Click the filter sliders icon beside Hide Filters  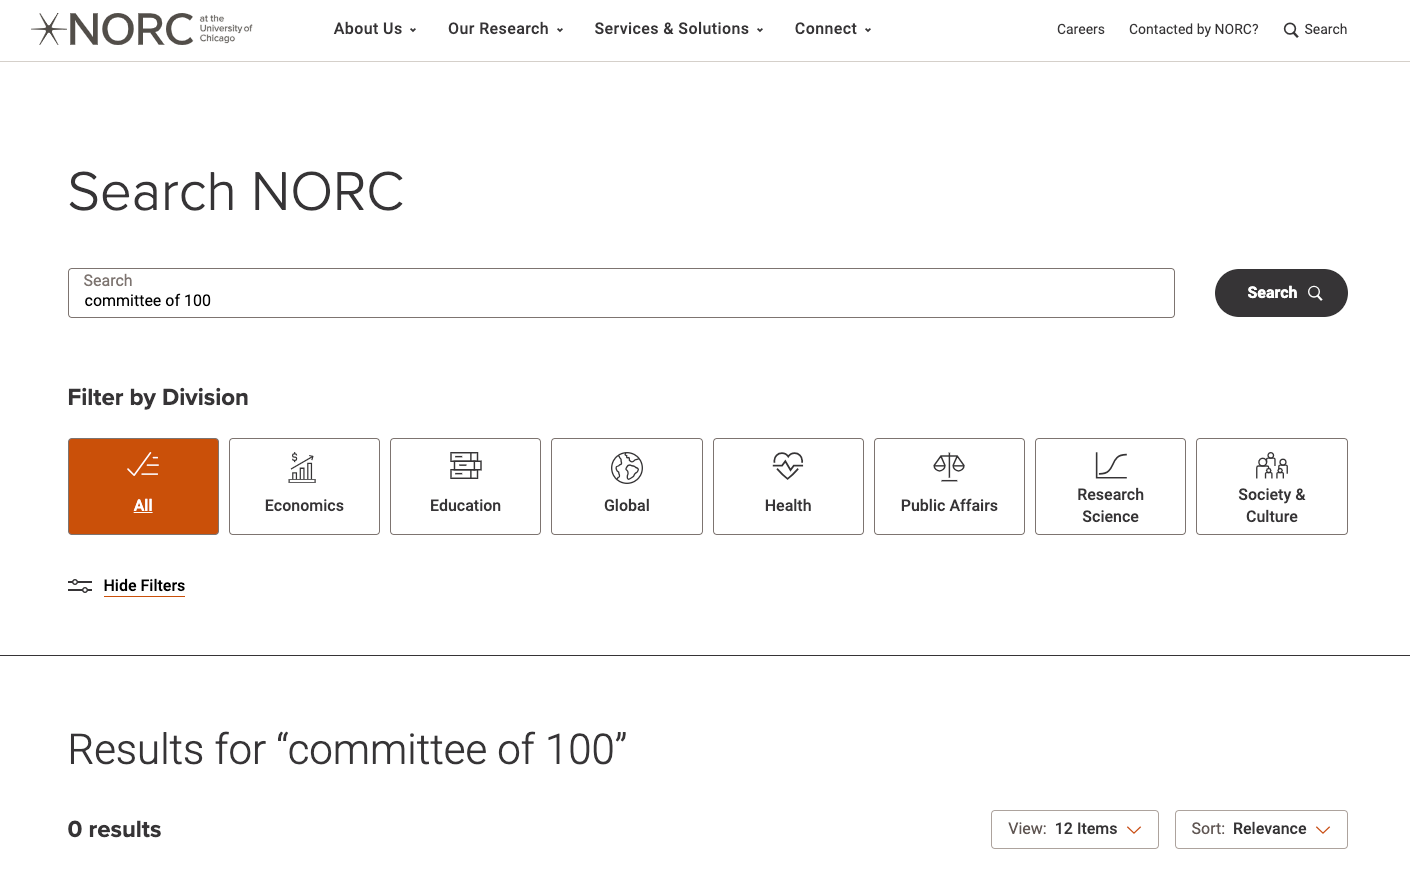80,586
